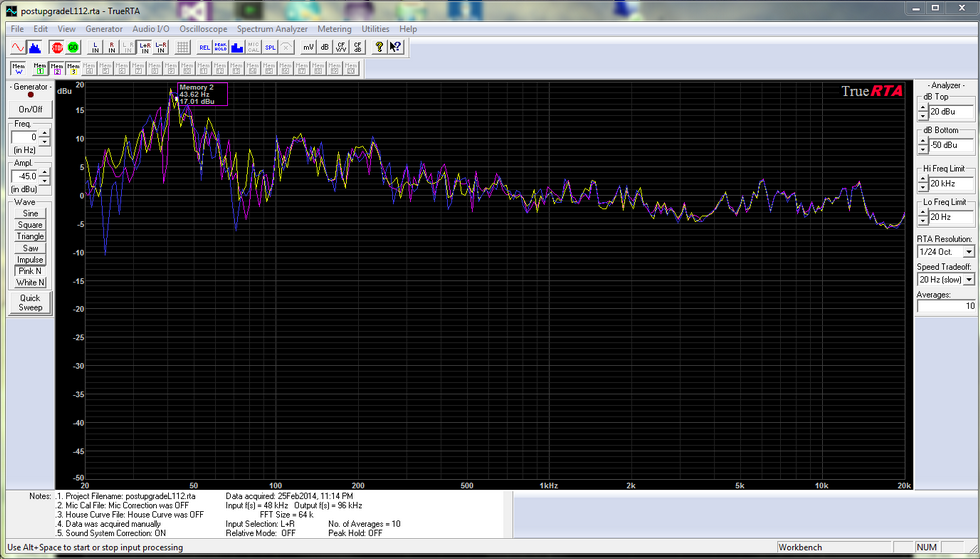Open the Spectrum Analyzer menu
Screen dimensions: 980x559
[272, 29]
